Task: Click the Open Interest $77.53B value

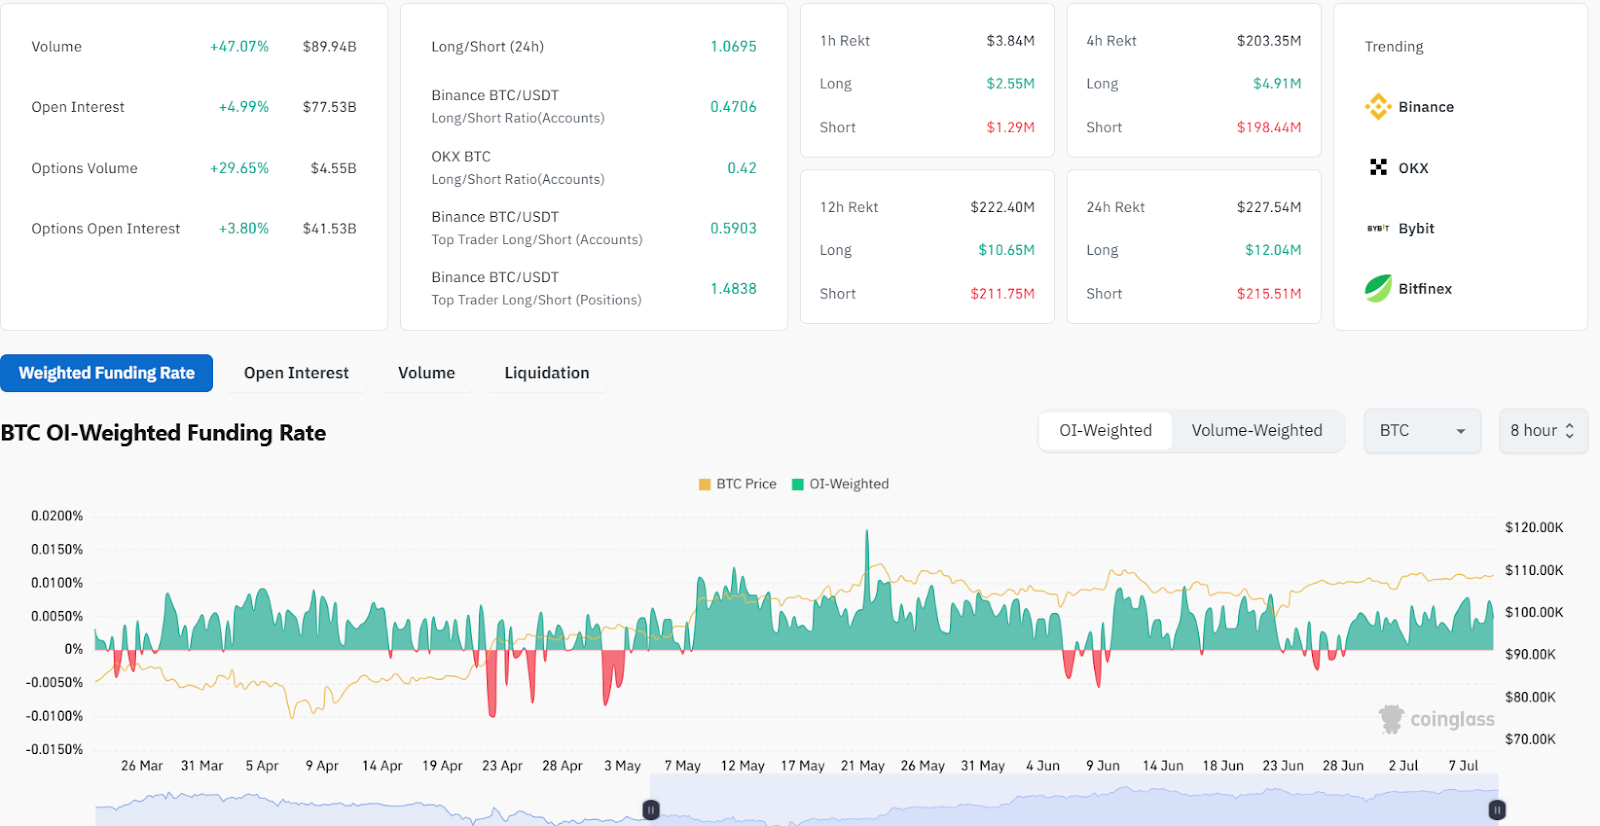Action: (x=329, y=107)
